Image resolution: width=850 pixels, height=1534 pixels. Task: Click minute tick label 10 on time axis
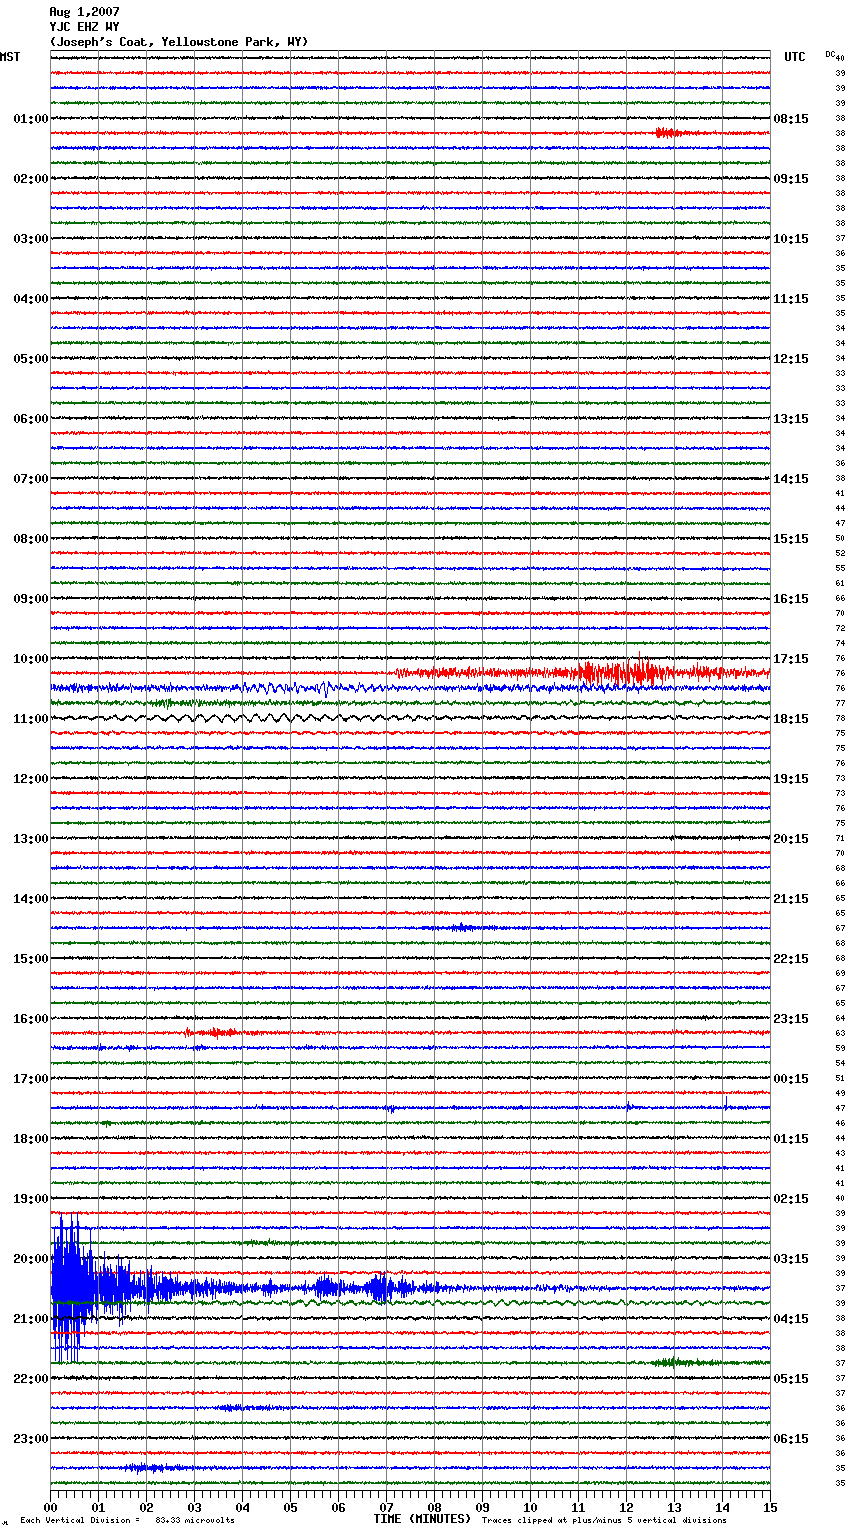click(530, 1507)
